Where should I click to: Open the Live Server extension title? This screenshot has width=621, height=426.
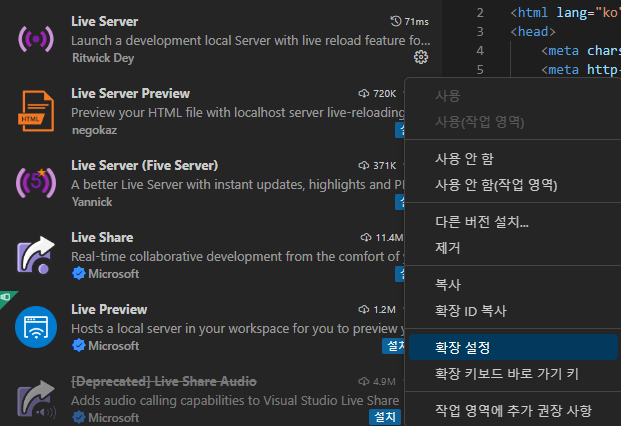tap(105, 21)
